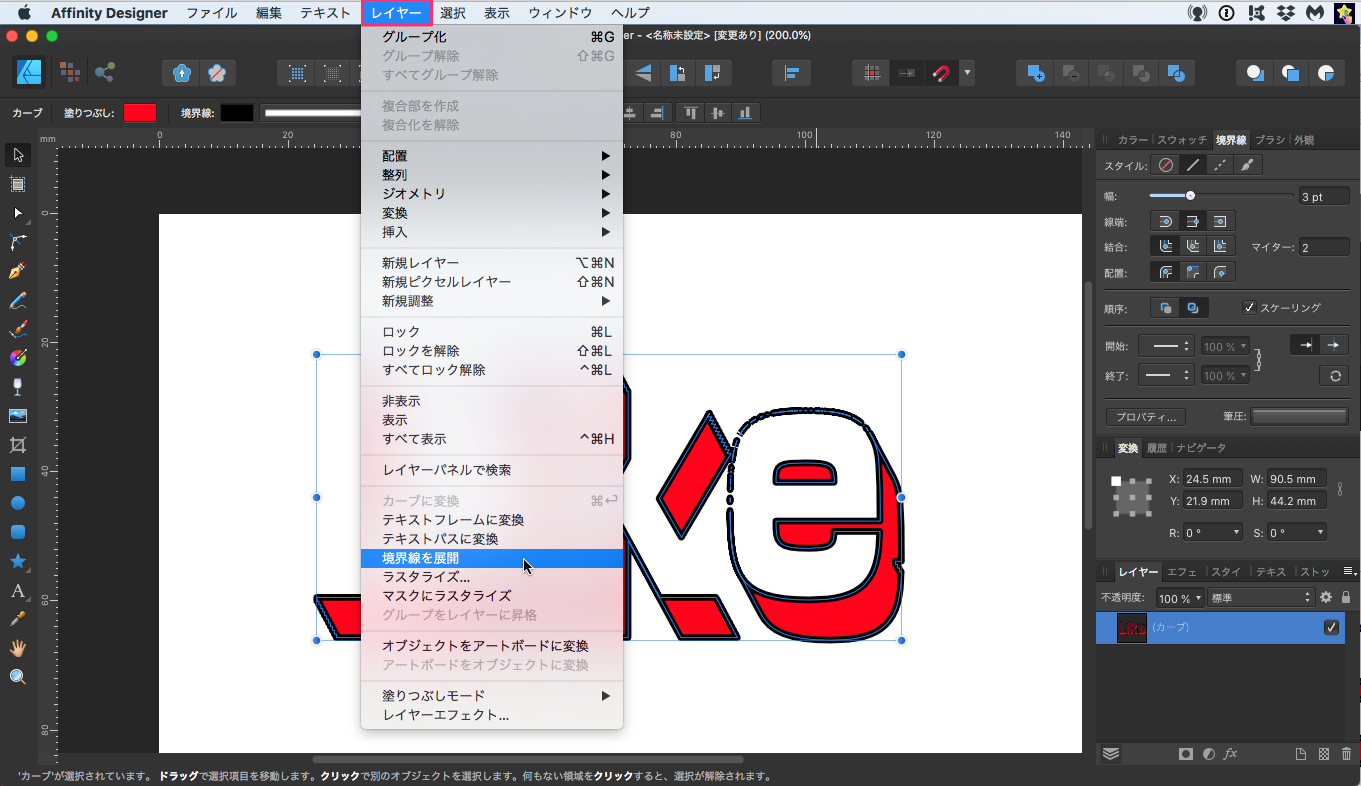Switch to Pixel Persona icon
1361x786 pixels.
pyautogui.click(x=69, y=72)
